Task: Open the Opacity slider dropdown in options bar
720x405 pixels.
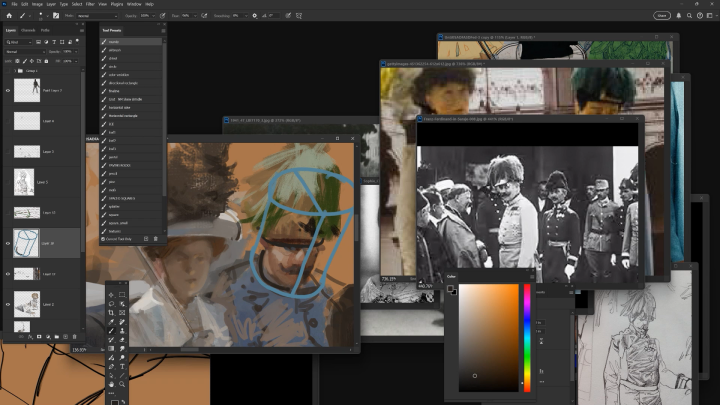Action: 153,16
